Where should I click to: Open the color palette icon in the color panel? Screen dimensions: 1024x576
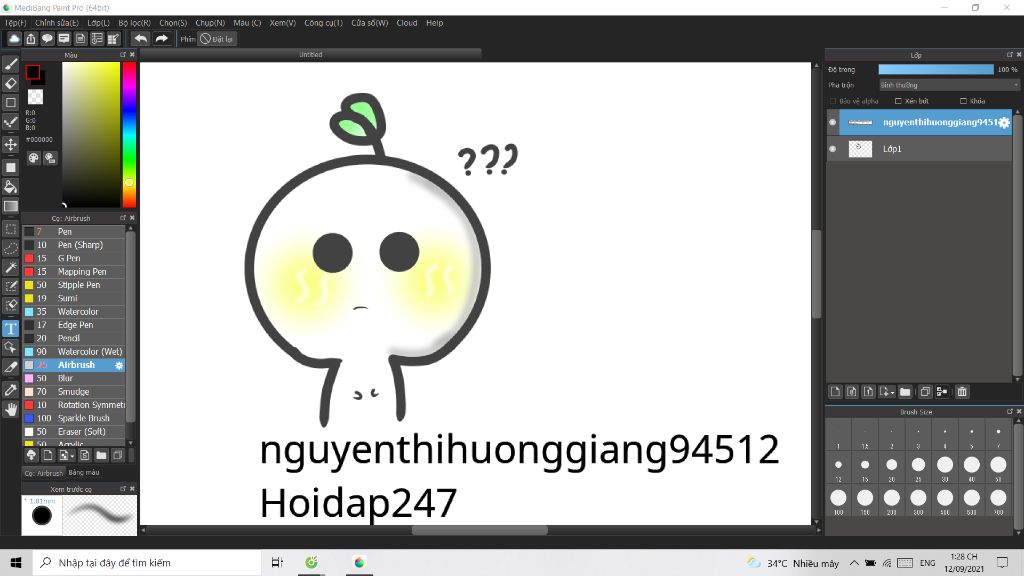click(33, 158)
